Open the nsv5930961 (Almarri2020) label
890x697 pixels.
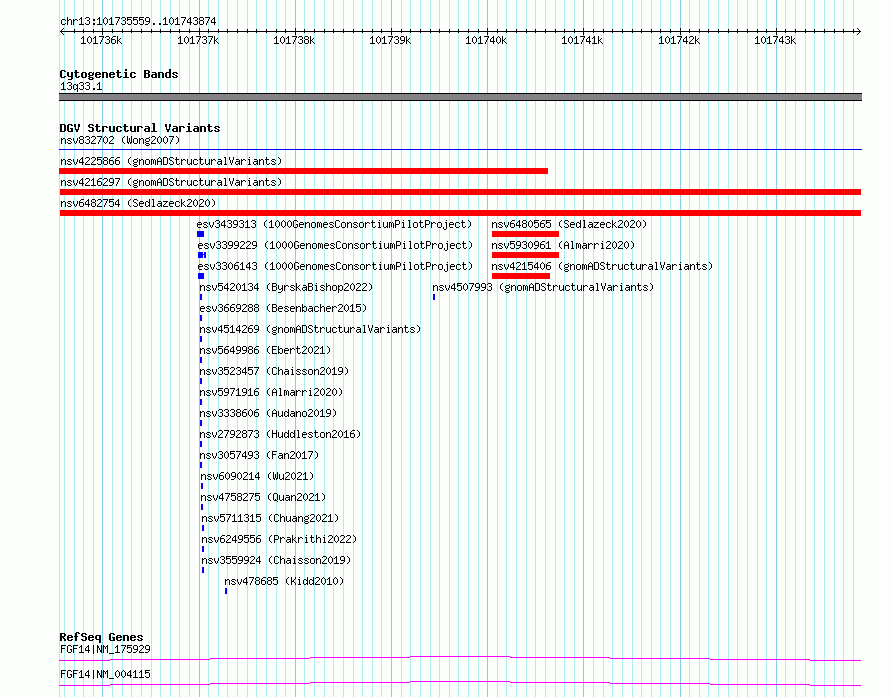pos(563,245)
